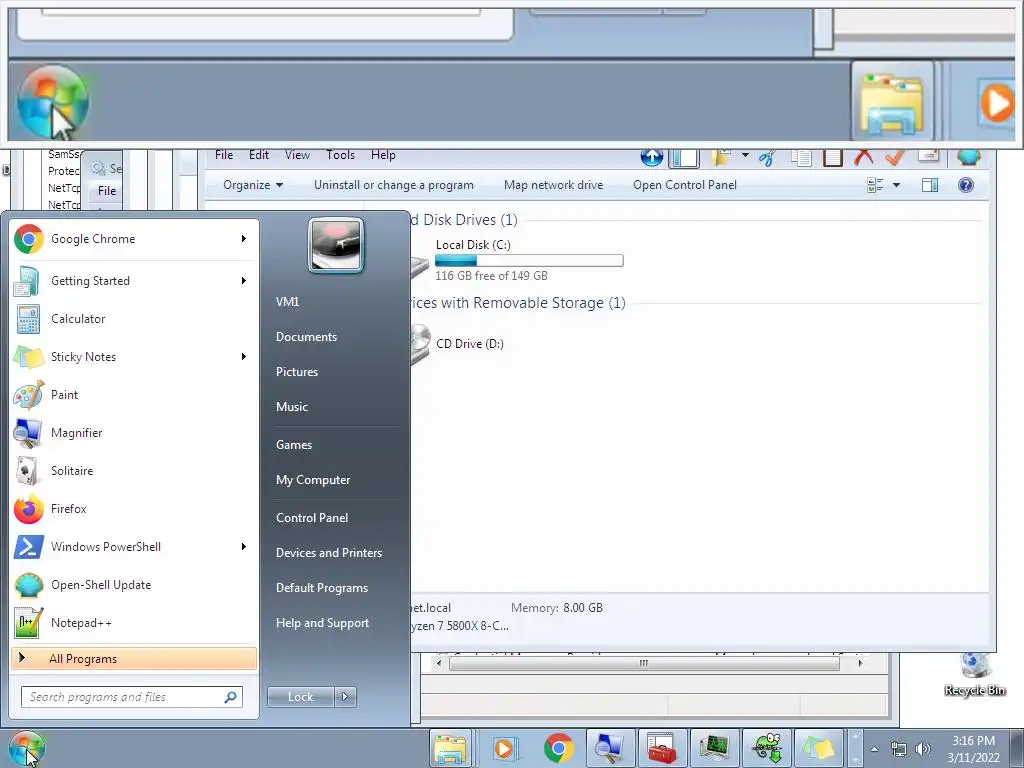Select CD Drive (D:)

(470, 344)
